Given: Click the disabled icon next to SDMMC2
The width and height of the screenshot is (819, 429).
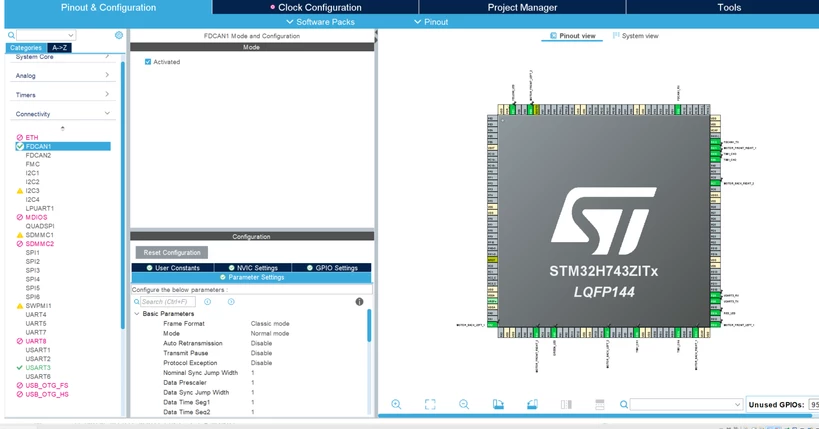Looking at the screenshot, I should (x=20, y=244).
